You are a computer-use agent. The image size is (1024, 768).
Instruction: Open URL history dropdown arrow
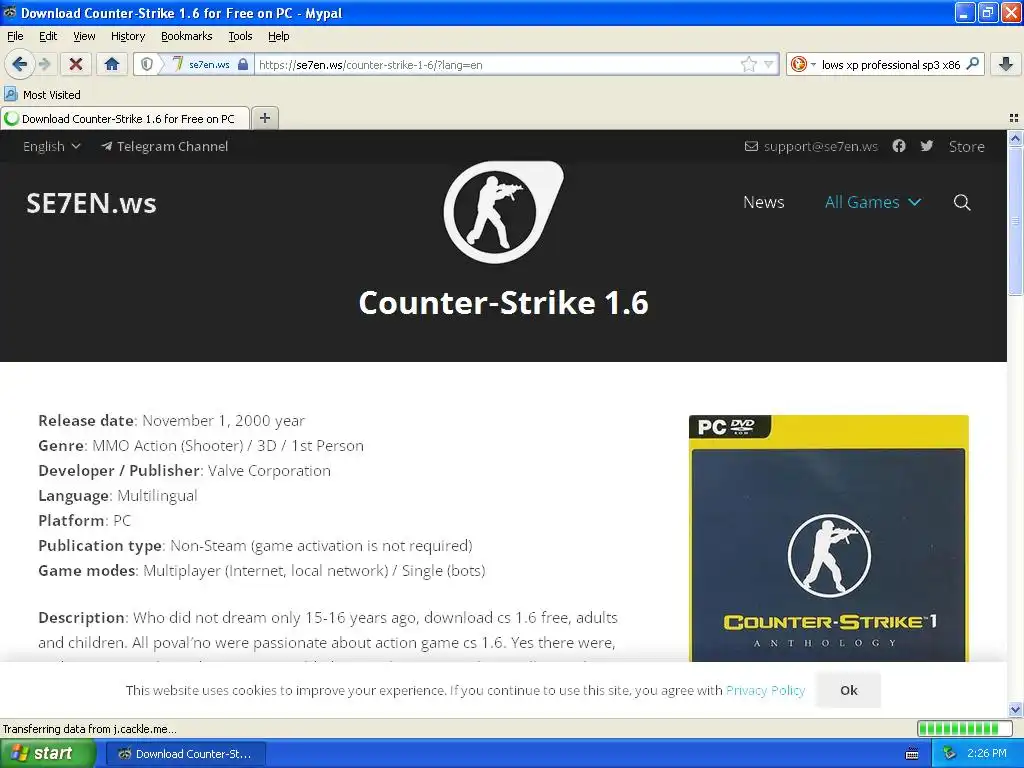(769, 64)
